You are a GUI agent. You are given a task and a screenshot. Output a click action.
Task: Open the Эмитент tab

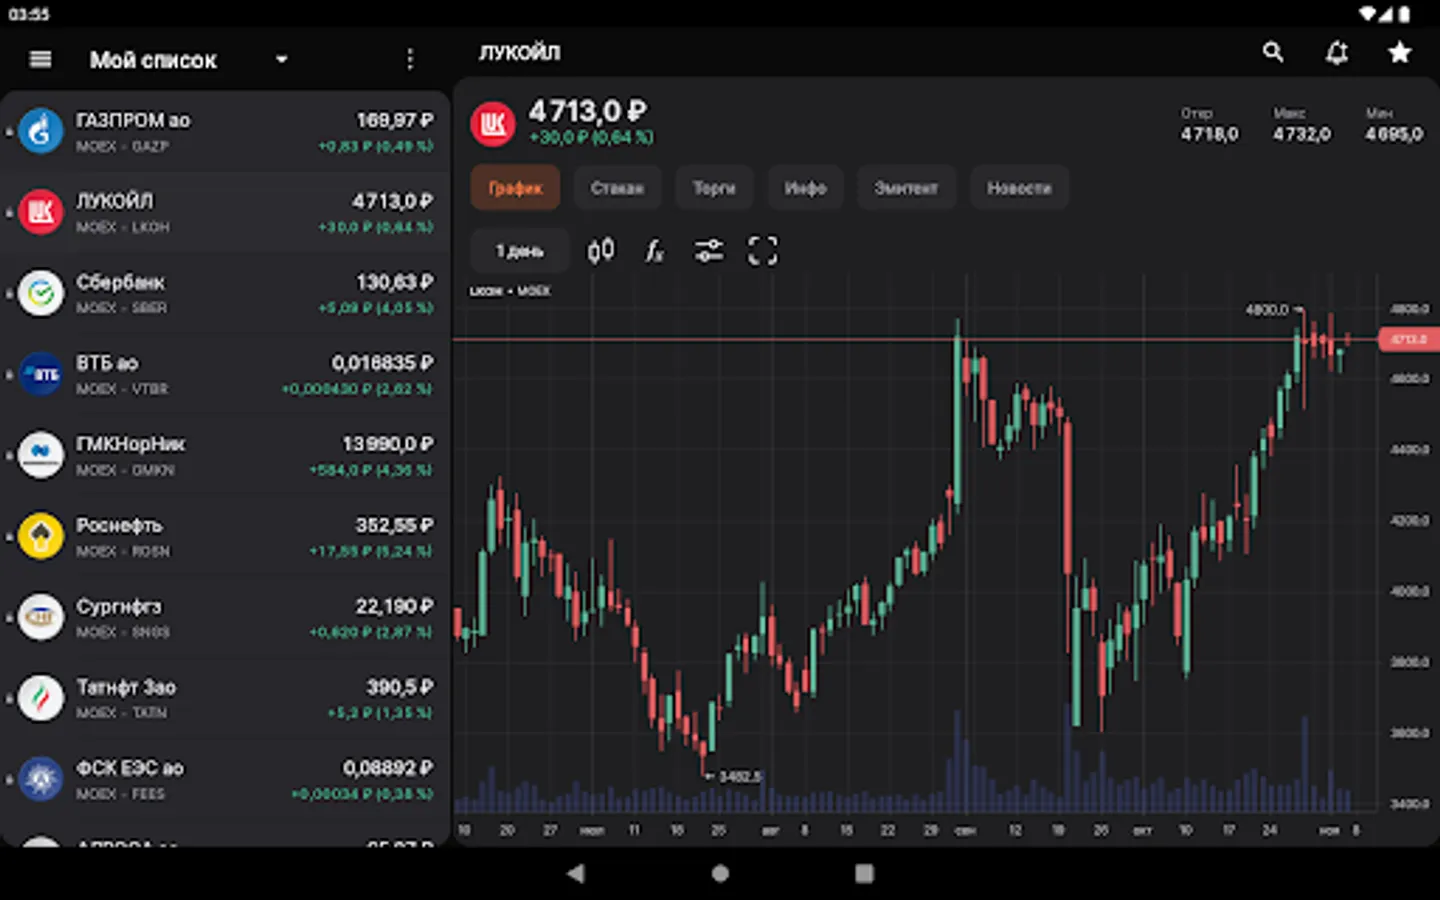[906, 188]
